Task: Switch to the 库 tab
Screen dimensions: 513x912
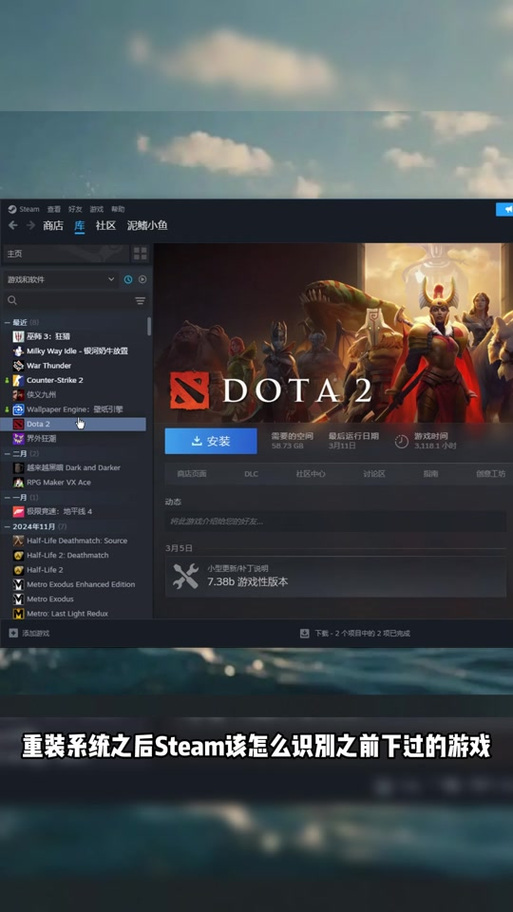Action: pyautogui.click(x=80, y=226)
